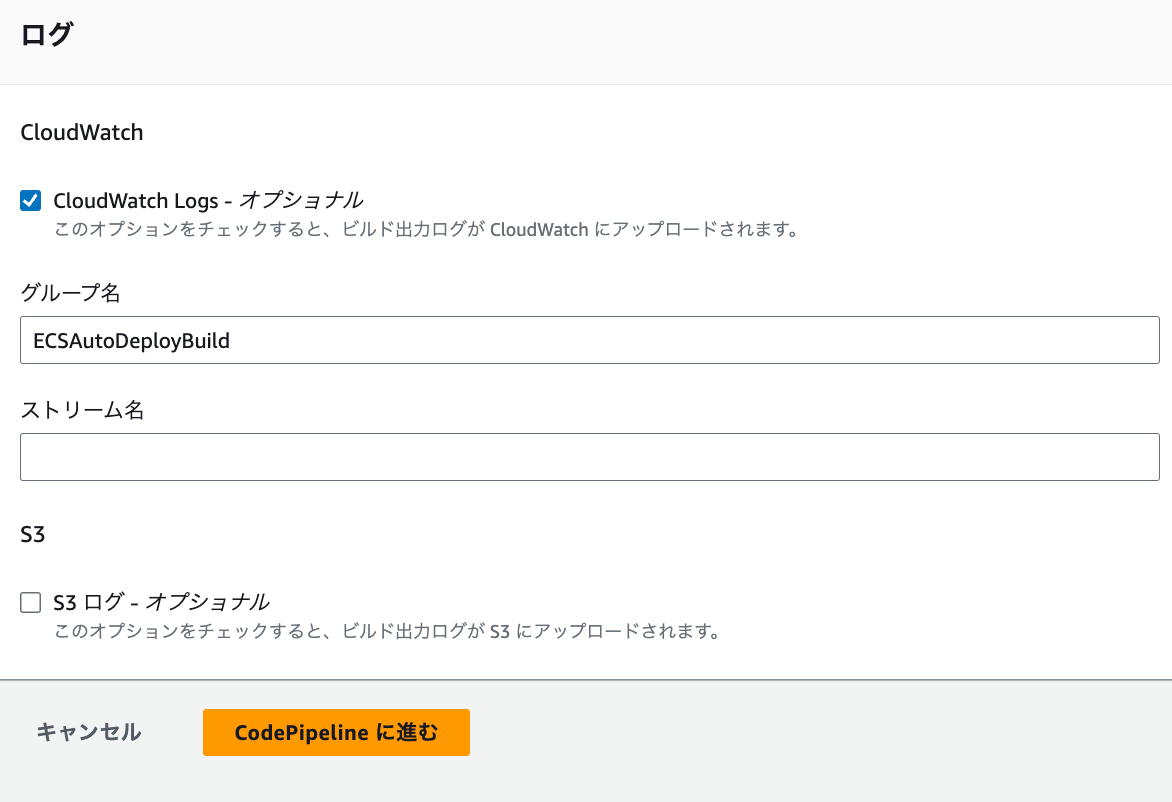Click the ストリーム名 field label
The height and width of the screenshot is (802, 1172).
(x=82, y=409)
